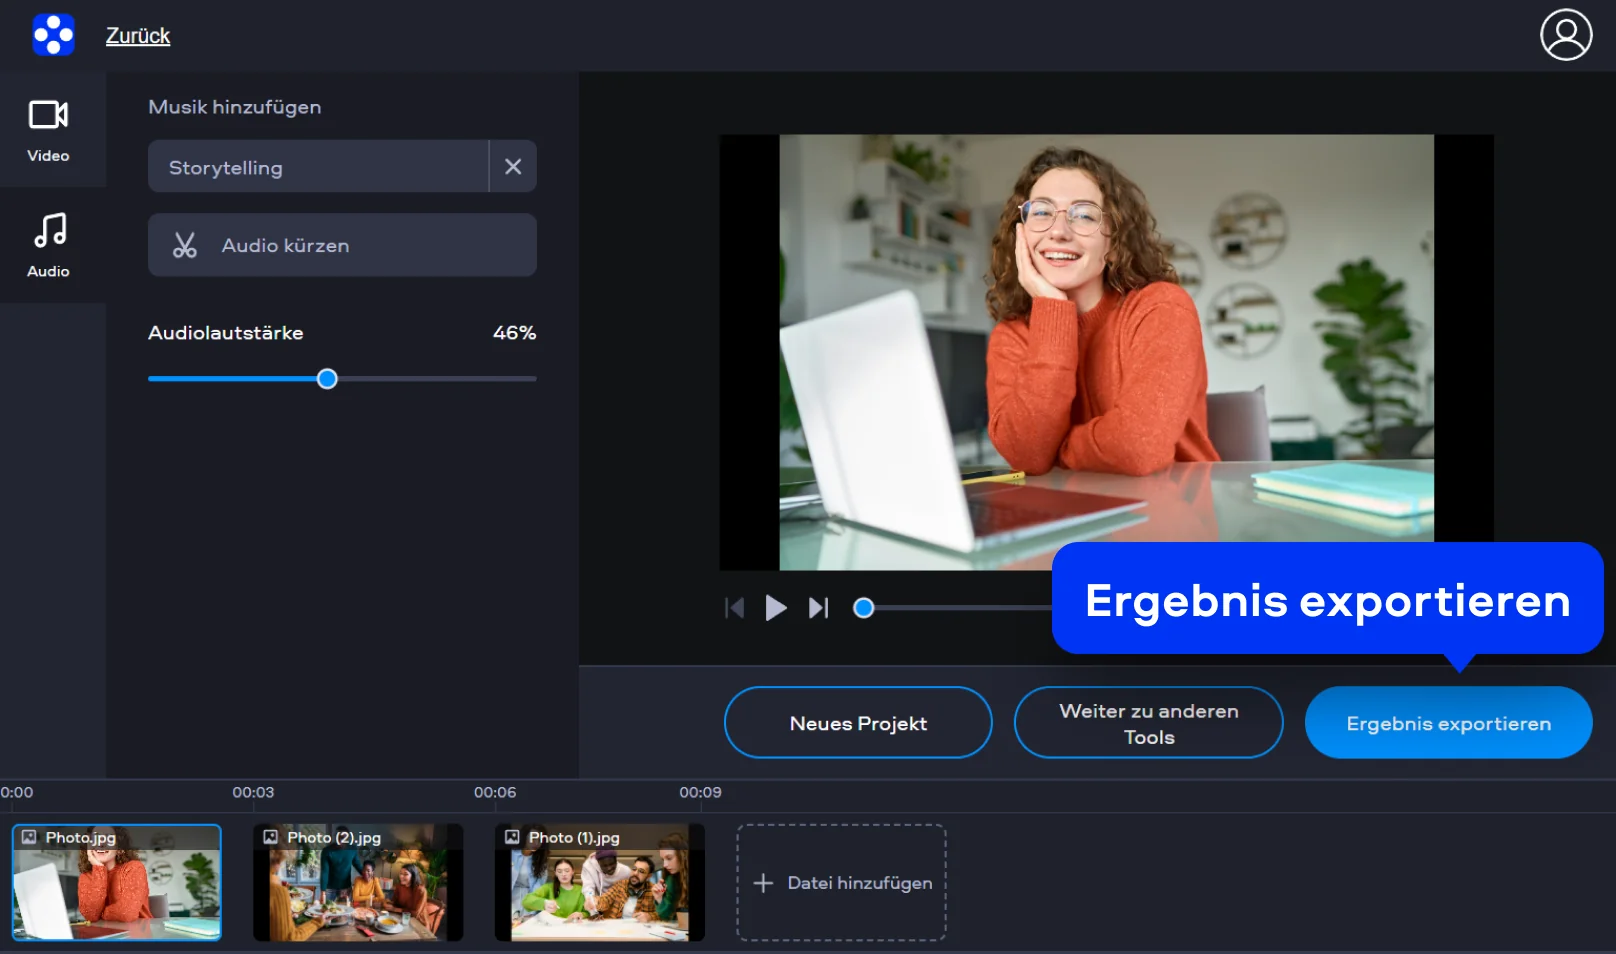1616x954 pixels.
Task: Select the Photo (1).jpg timeline clip
Action: (600, 883)
